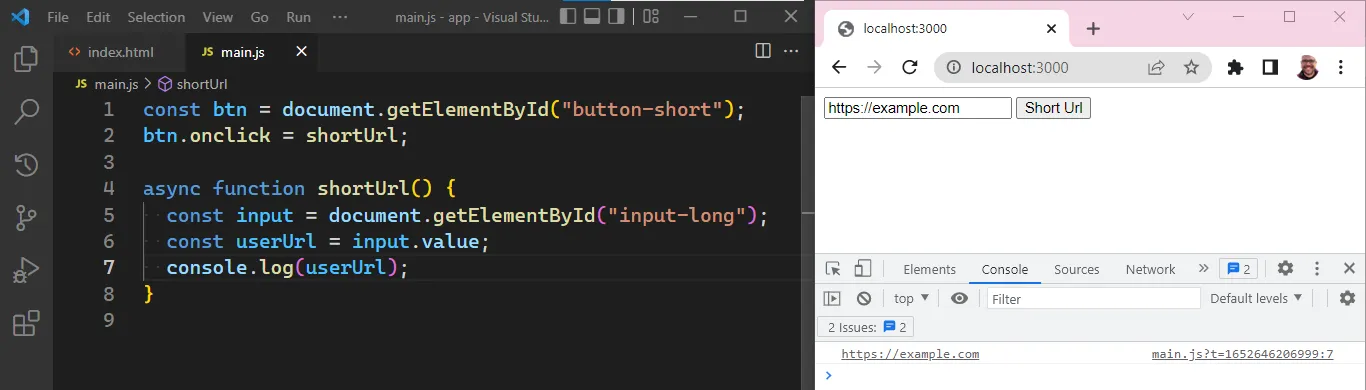Switch to the Elements tab in DevTools
Image resolution: width=1366 pixels, height=390 pixels.
tap(930, 269)
